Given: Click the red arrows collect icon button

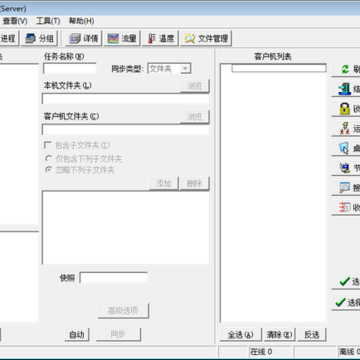Looking at the screenshot, I should click(x=345, y=207).
